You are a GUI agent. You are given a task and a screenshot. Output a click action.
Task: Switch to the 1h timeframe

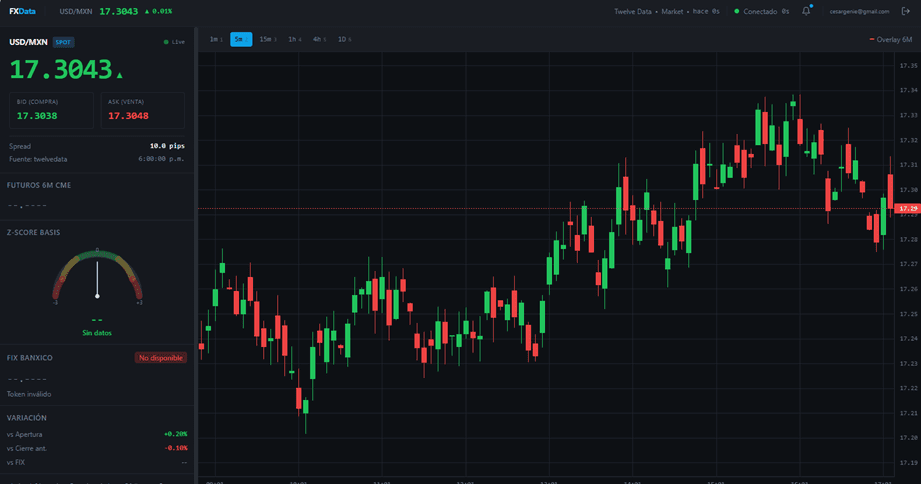pos(294,39)
